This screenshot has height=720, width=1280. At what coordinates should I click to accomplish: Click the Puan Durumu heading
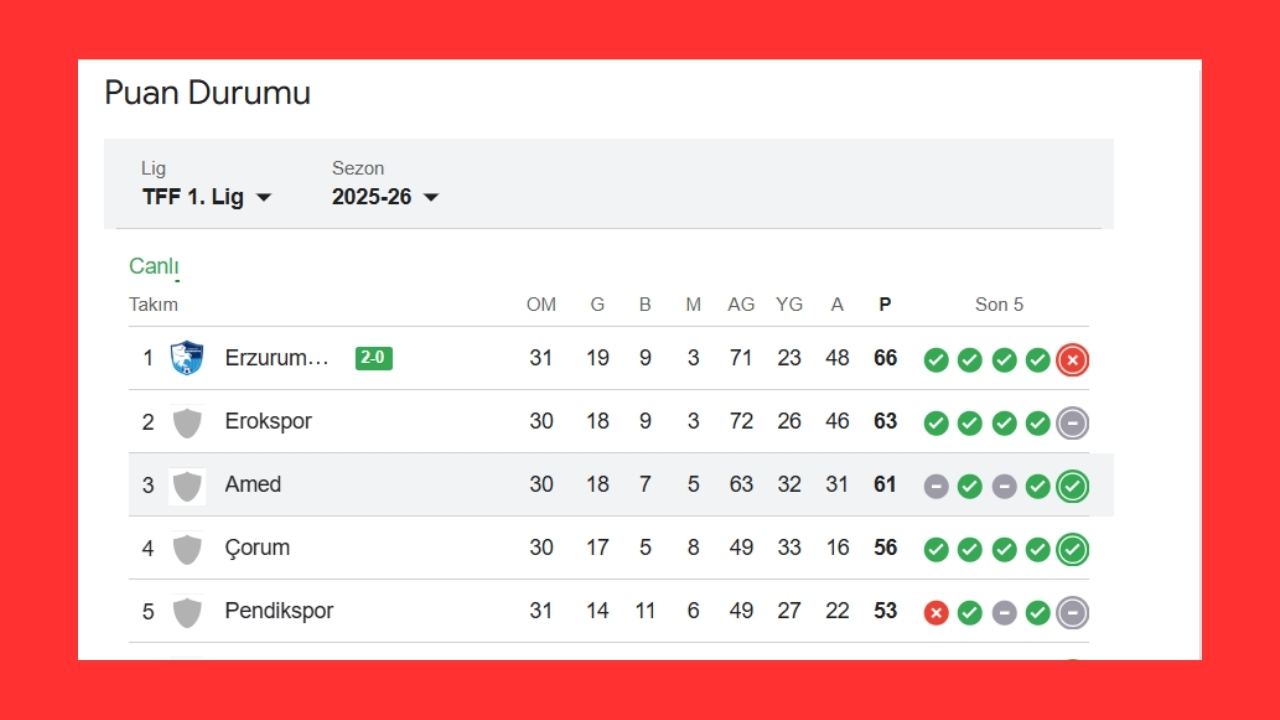(x=208, y=93)
